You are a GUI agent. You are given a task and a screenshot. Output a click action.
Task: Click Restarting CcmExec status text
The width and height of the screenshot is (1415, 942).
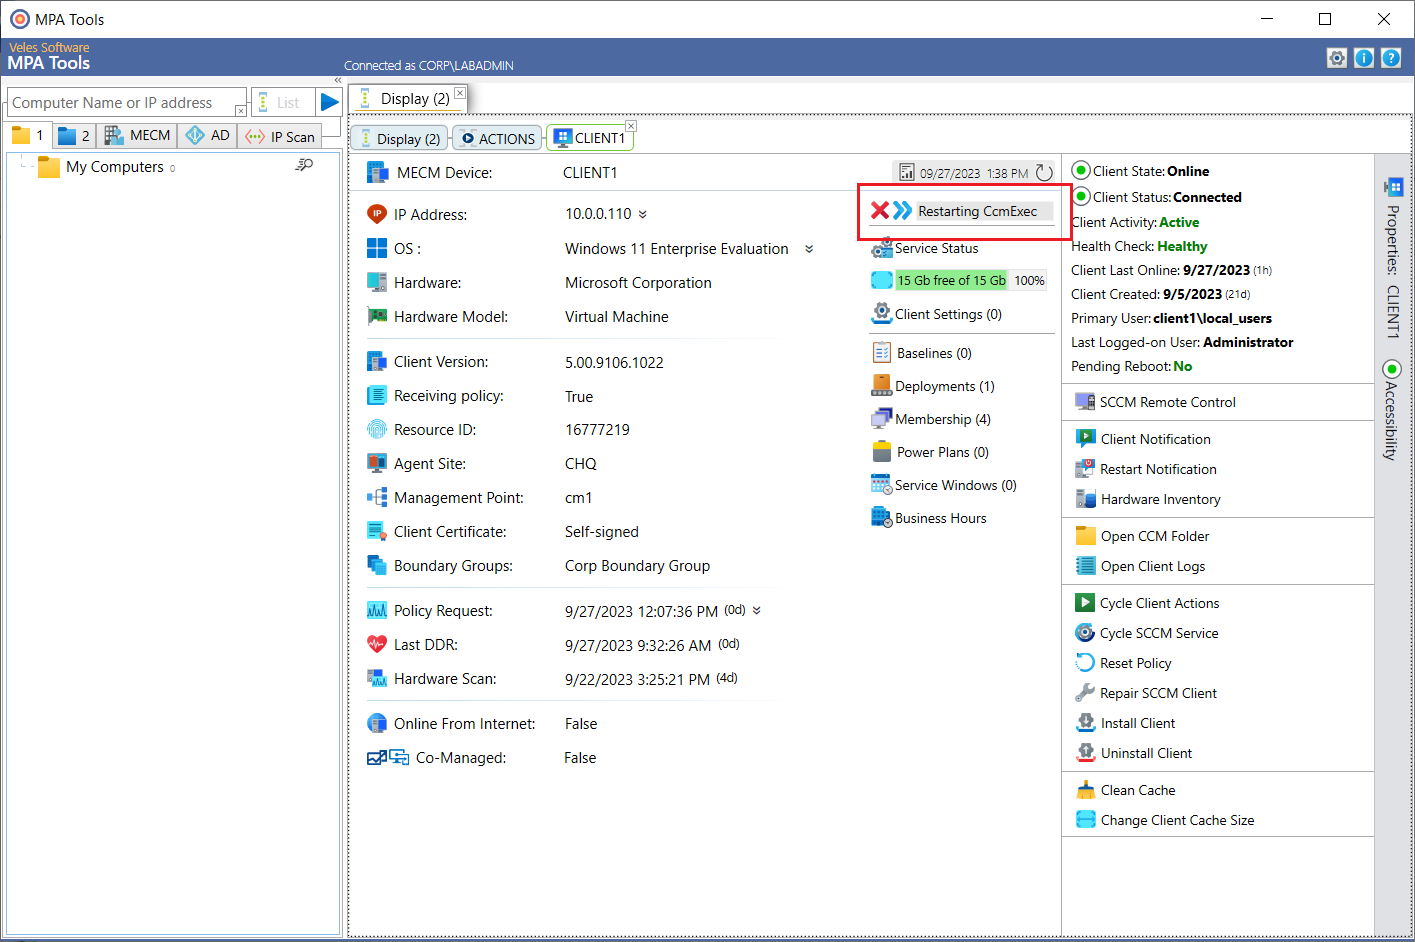point(977,211)
